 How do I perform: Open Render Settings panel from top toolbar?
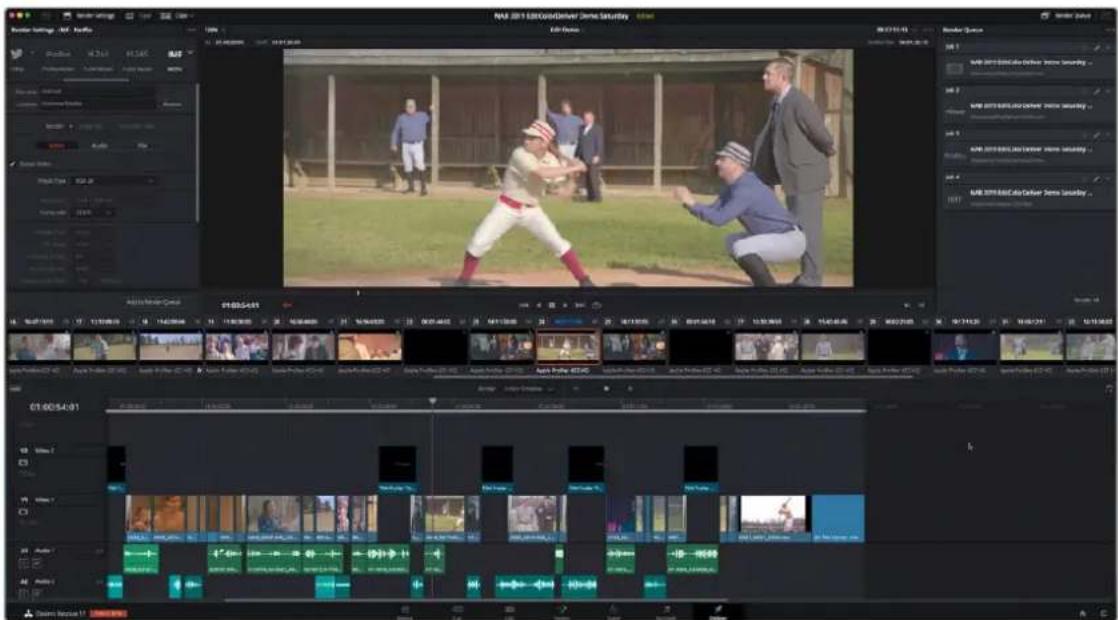coord(88,16)
